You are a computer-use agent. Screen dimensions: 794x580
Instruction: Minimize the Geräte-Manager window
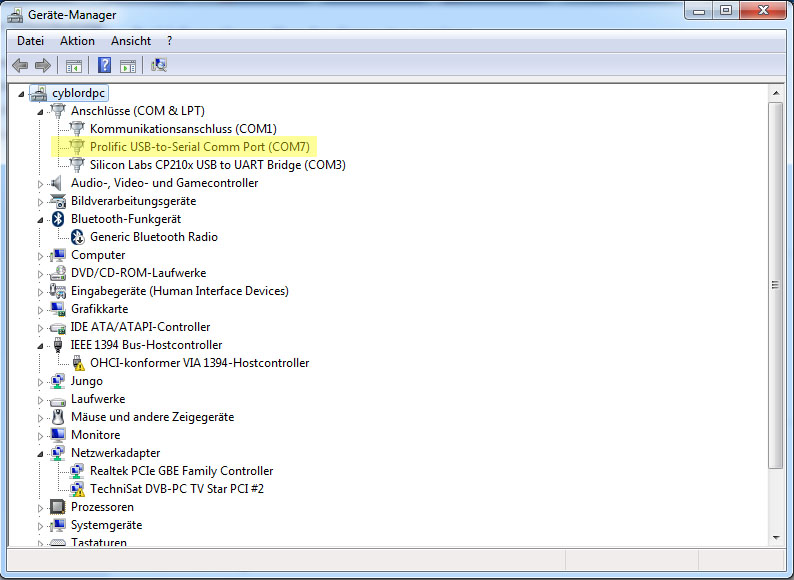click(x=699, y=10)
